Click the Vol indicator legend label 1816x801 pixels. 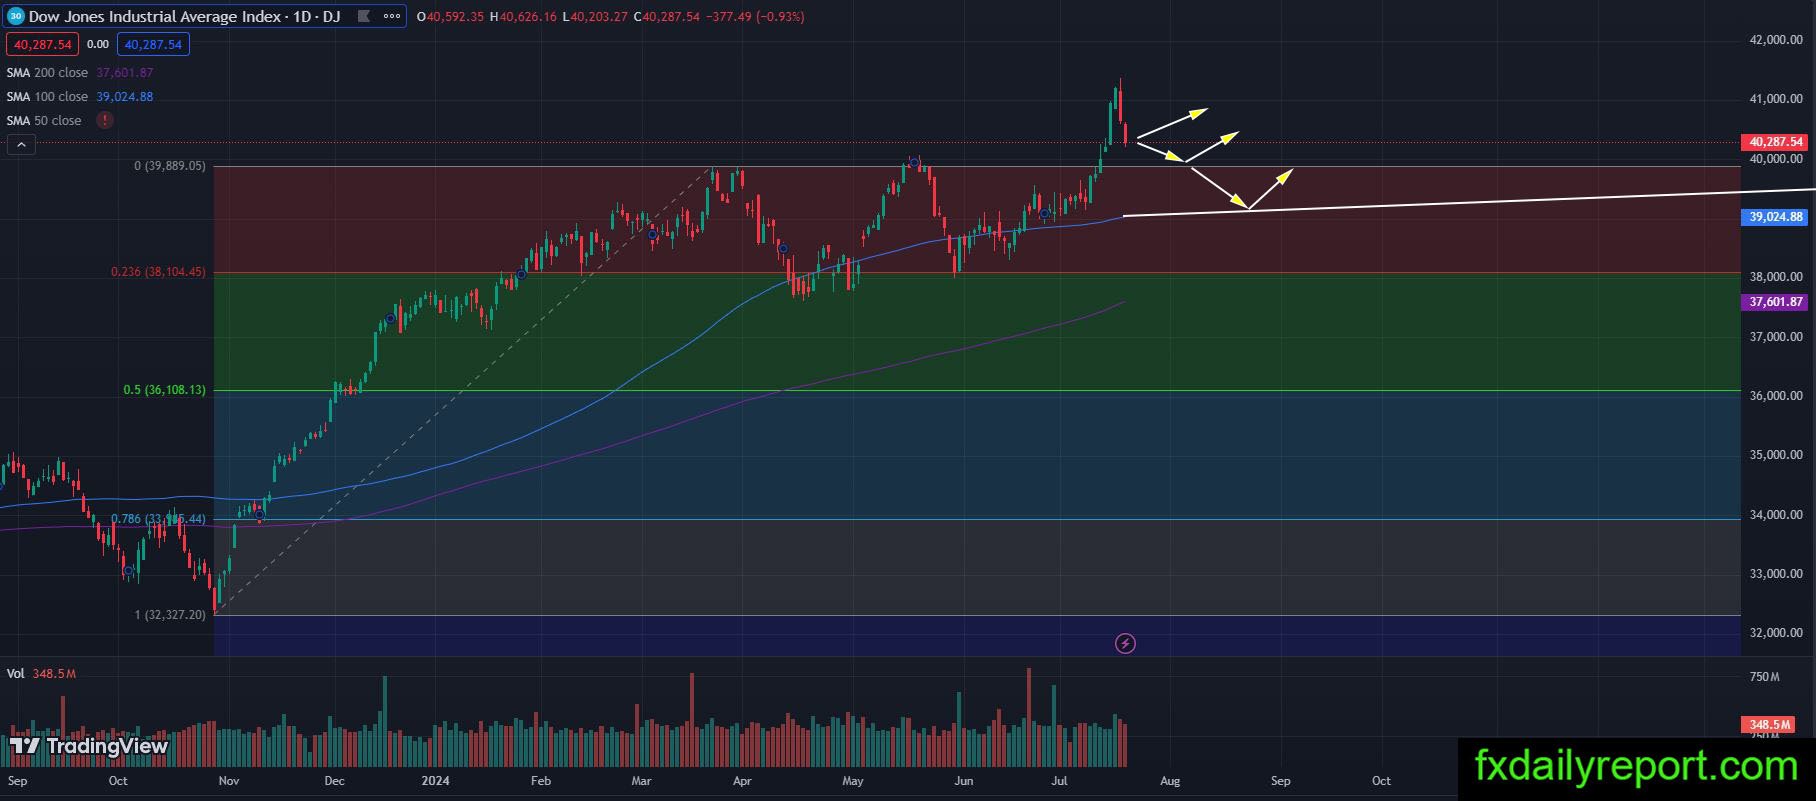pos(15,673)
